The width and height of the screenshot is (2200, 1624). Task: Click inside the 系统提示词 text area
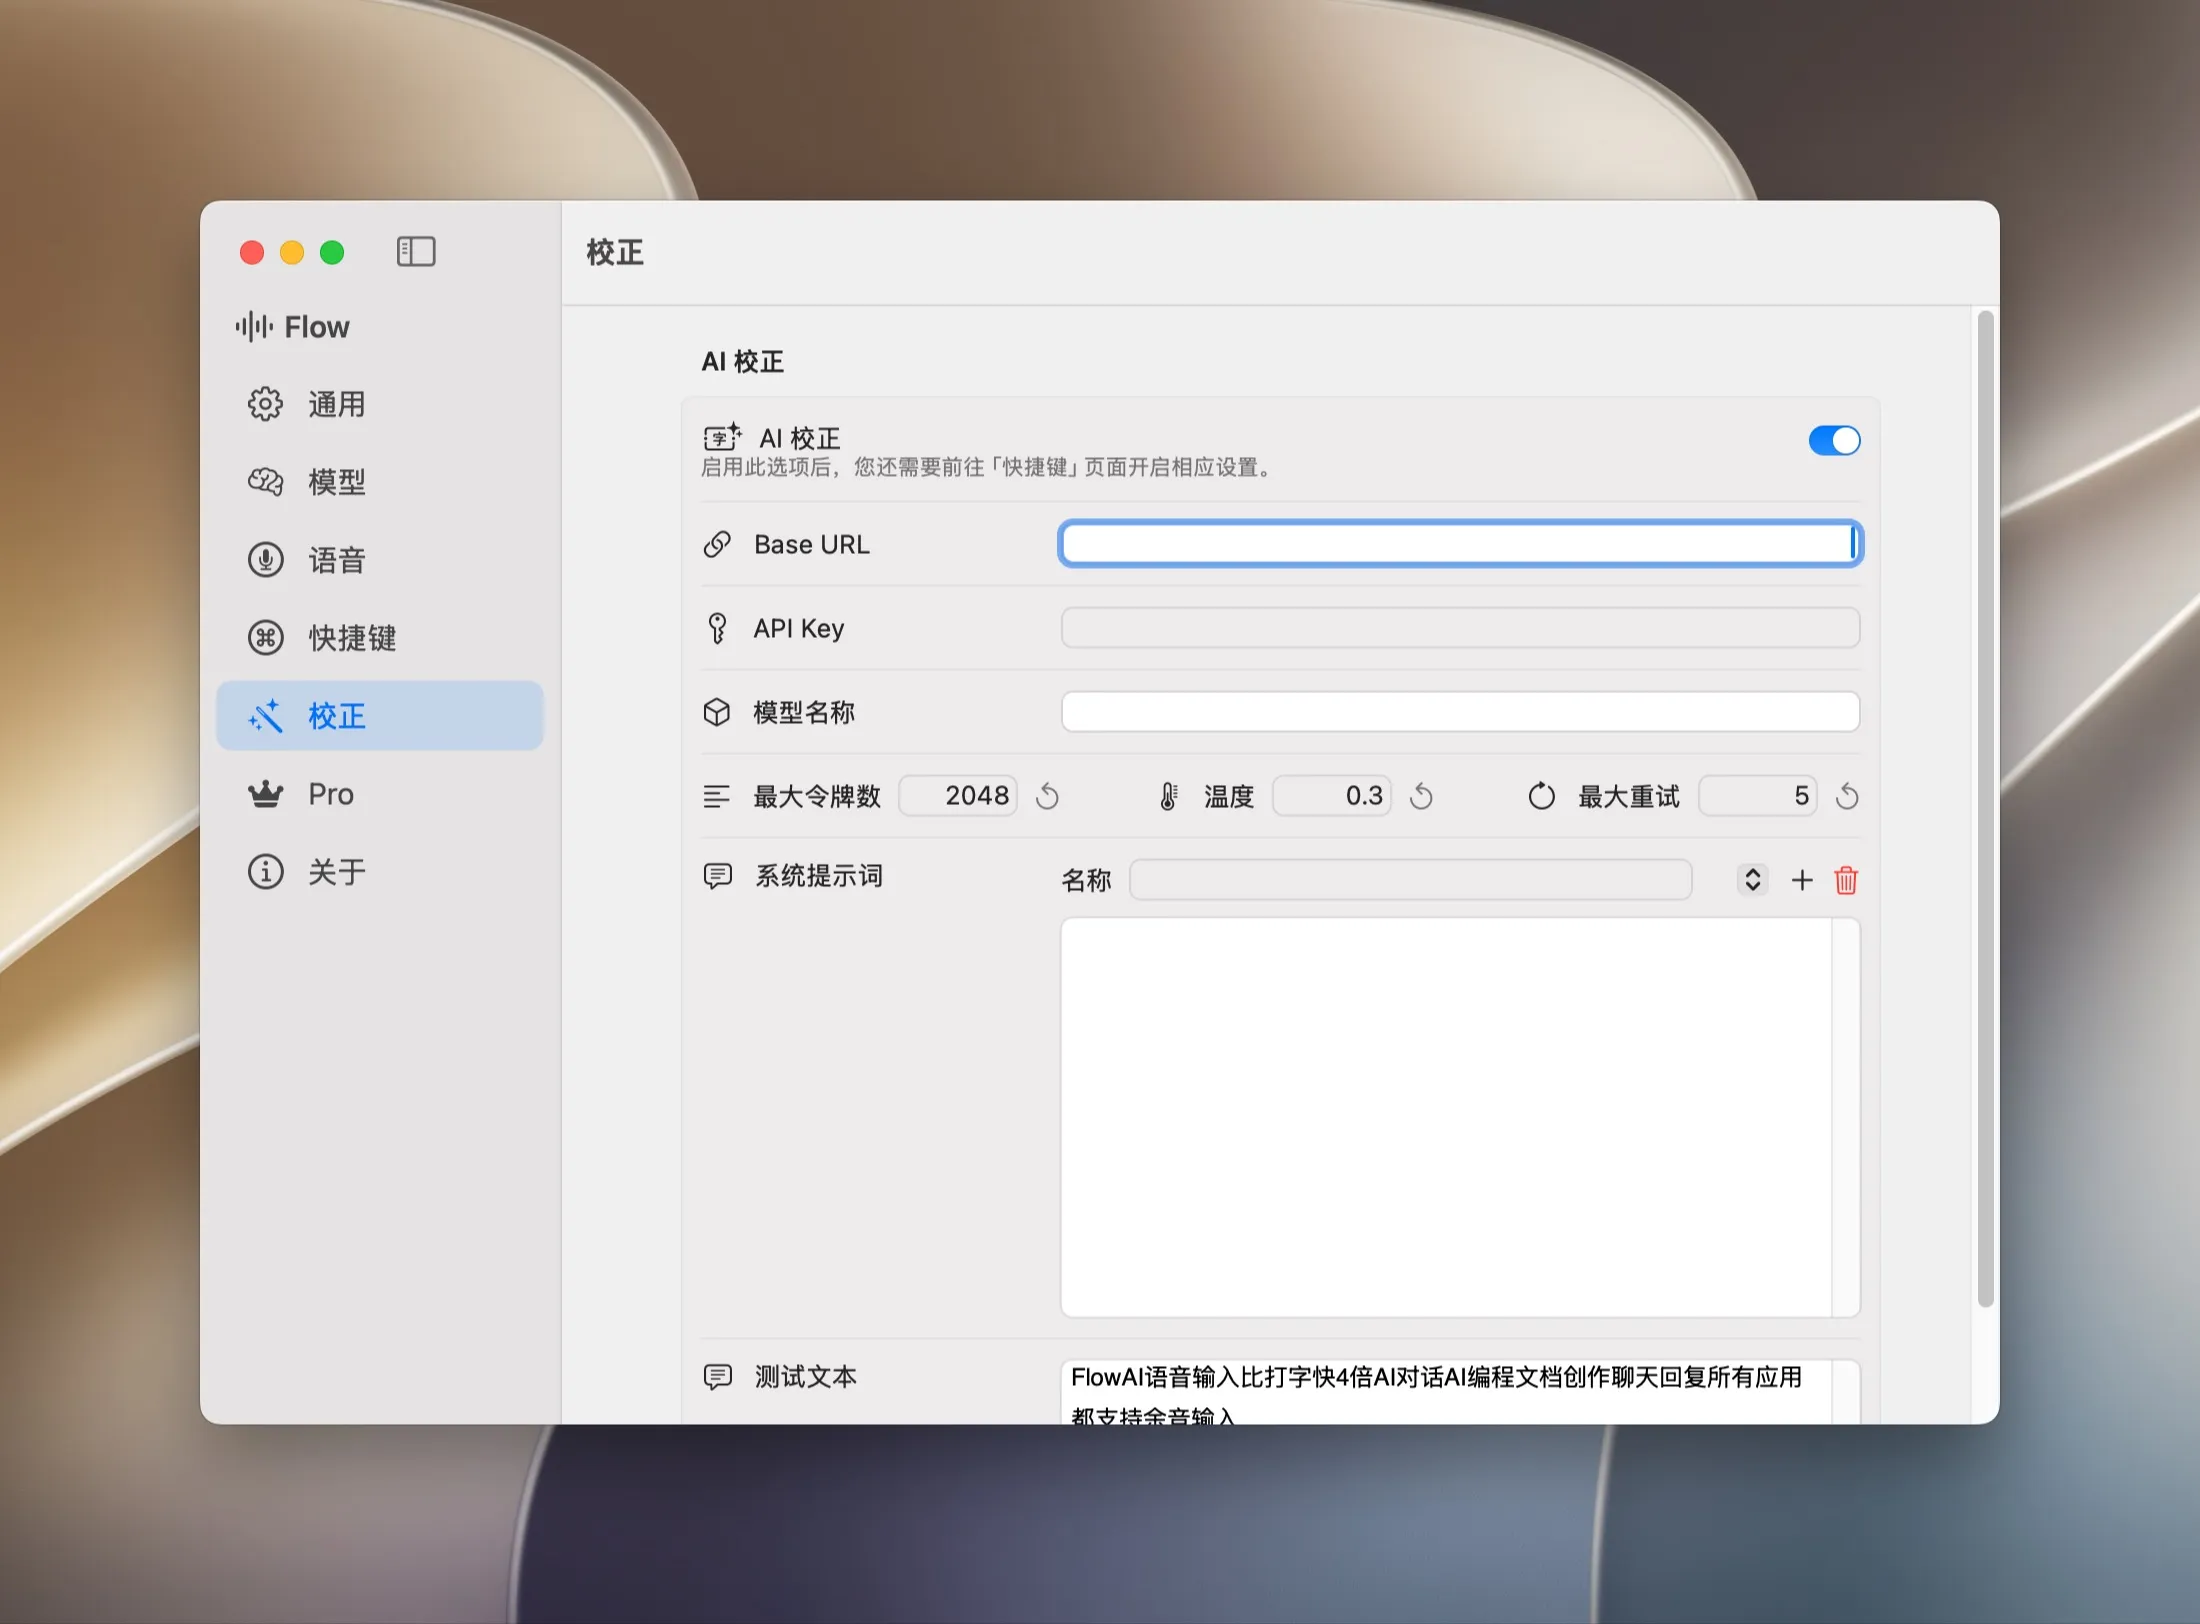pos(1460,1117)
